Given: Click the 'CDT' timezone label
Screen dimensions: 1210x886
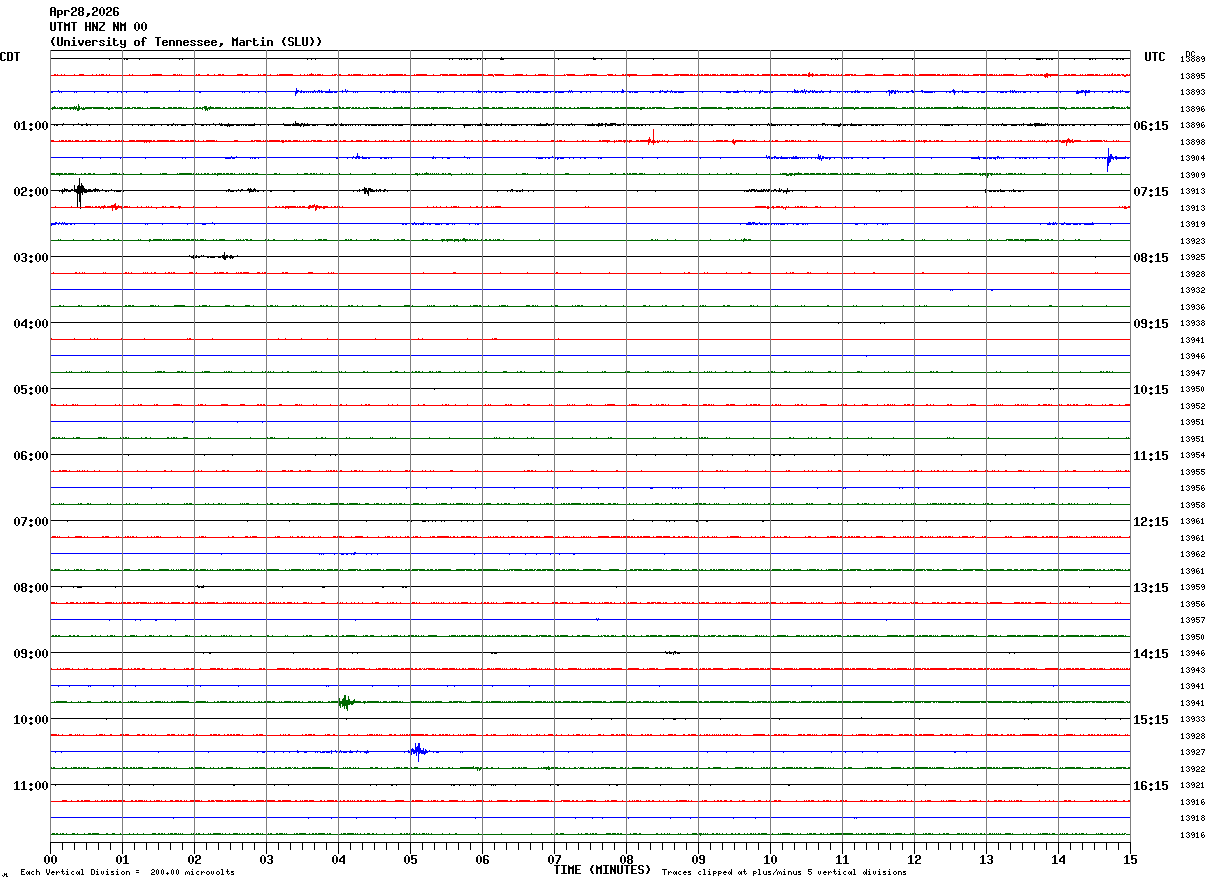Looking at the screenshot, I should (10, 57).
